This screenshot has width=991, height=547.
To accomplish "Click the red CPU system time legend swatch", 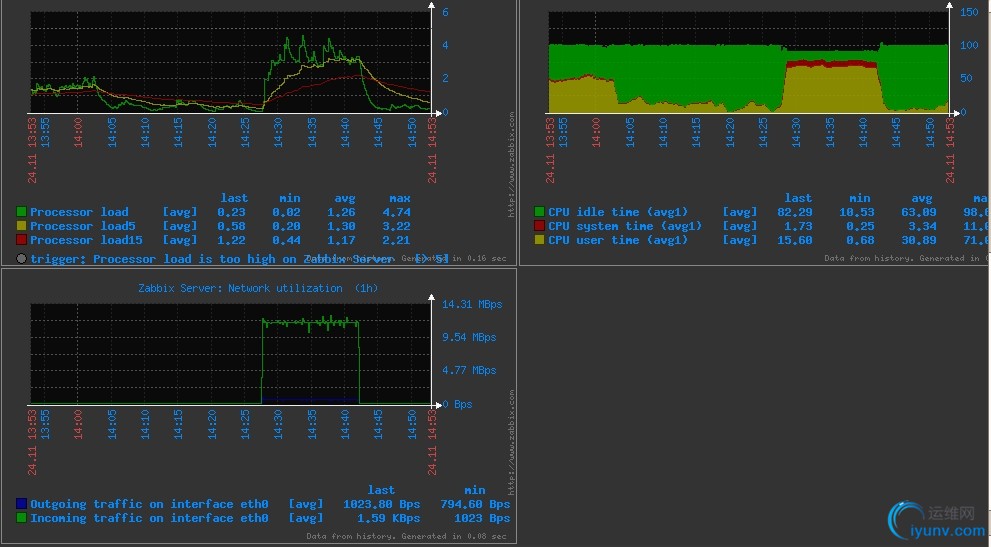I will coord(539,226).
